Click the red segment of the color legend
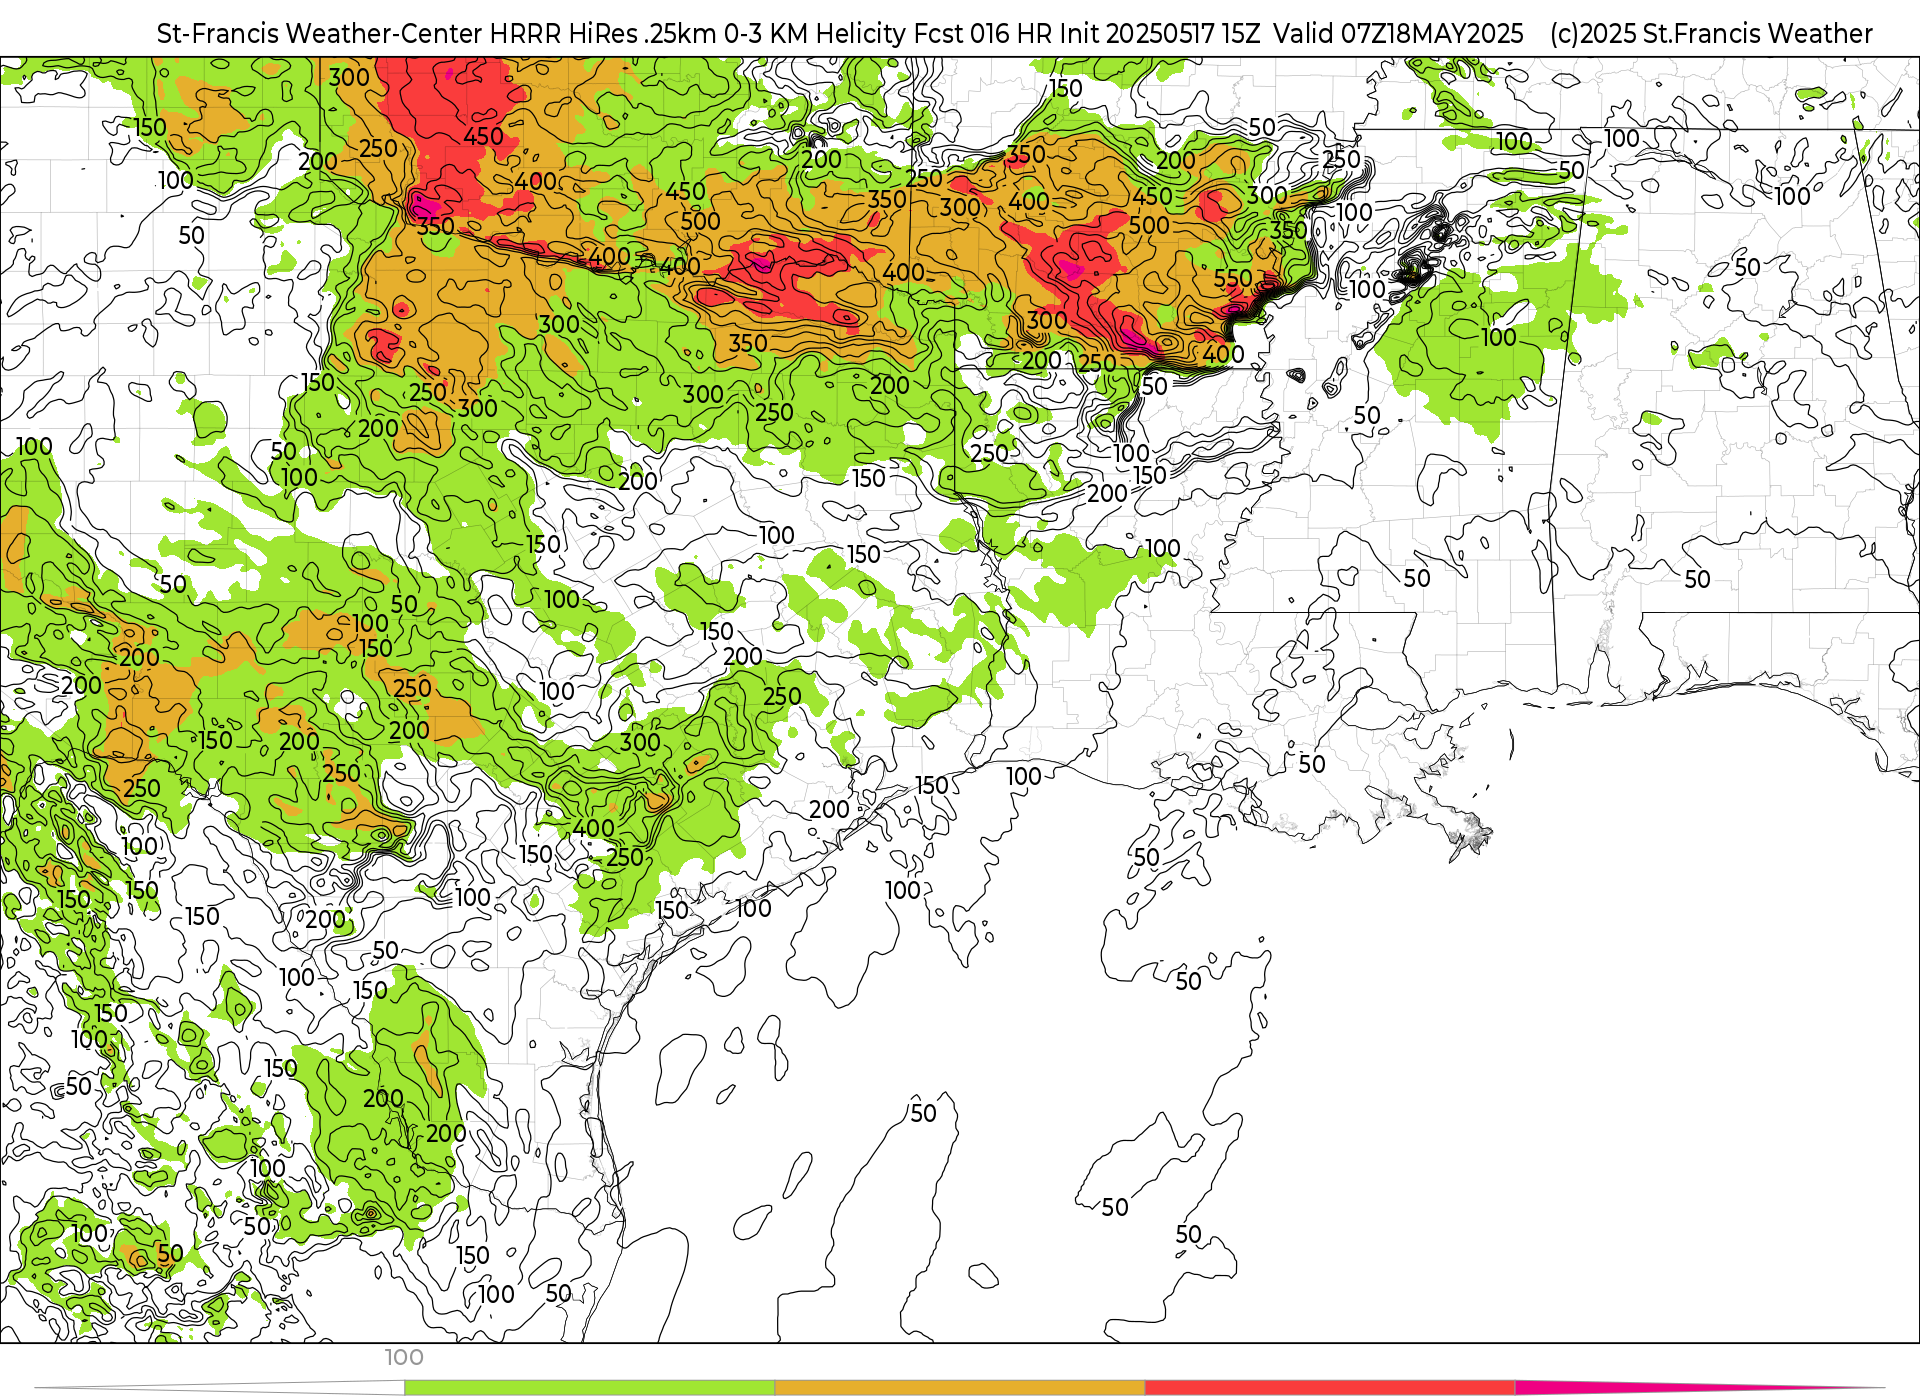Viewport: 1920px width, 1400px height. coord(1329,1388)
